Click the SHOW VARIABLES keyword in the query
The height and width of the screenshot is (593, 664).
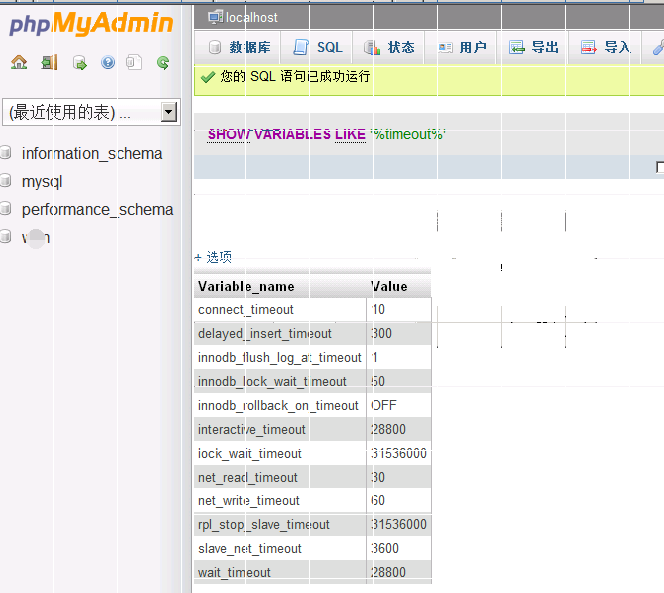(269, 134)
